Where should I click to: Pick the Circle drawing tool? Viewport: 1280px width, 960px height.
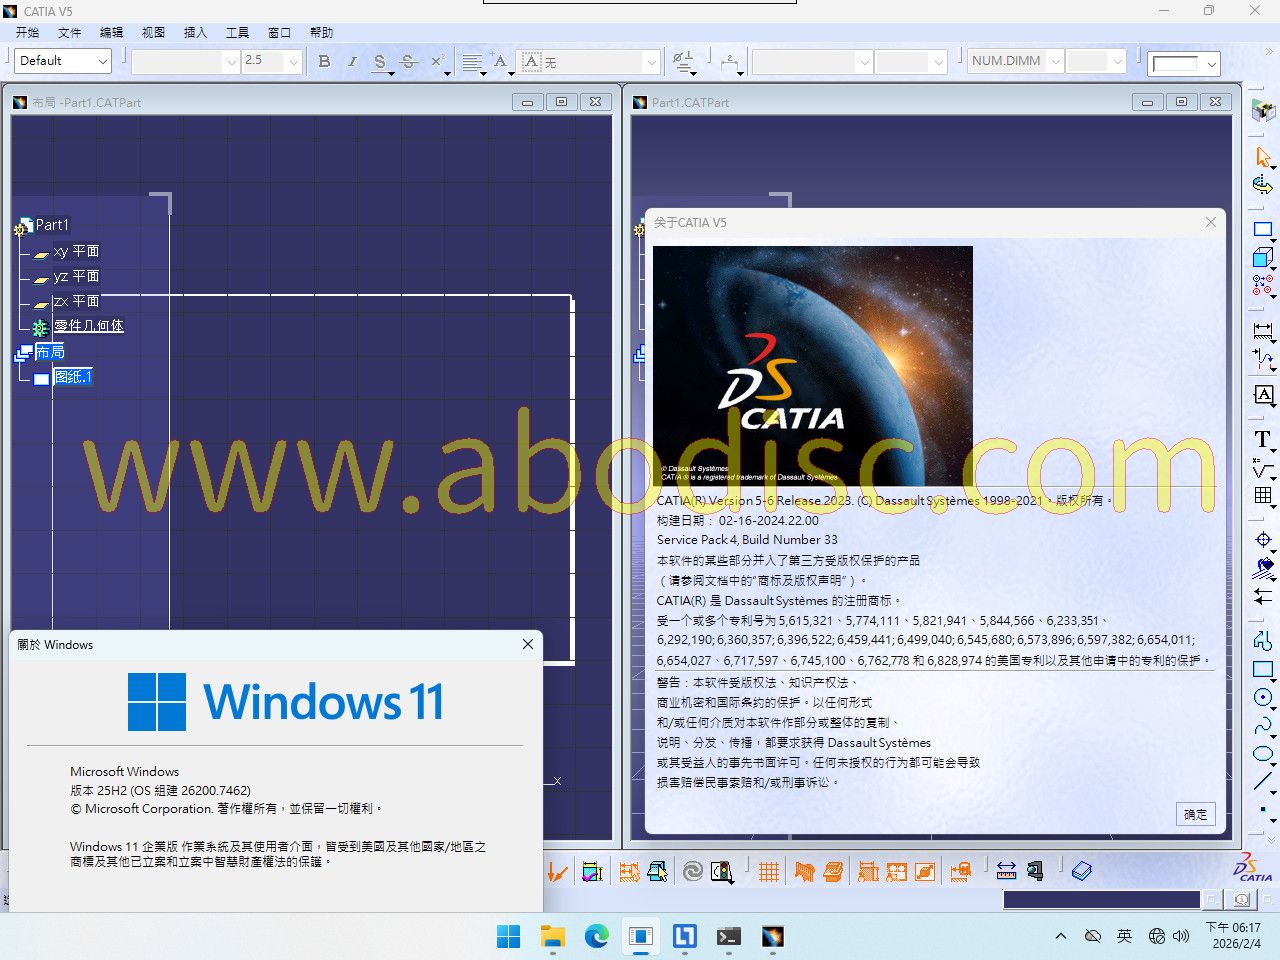1263,697
